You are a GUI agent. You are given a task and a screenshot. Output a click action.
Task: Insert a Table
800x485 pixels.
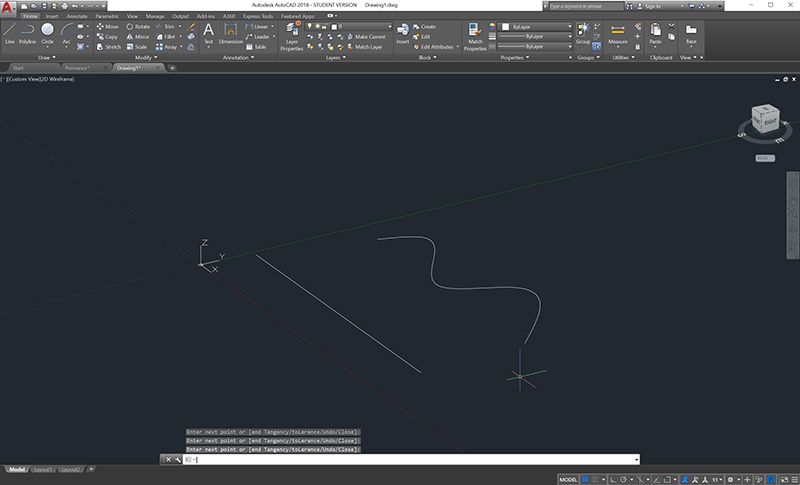(256, 47)
